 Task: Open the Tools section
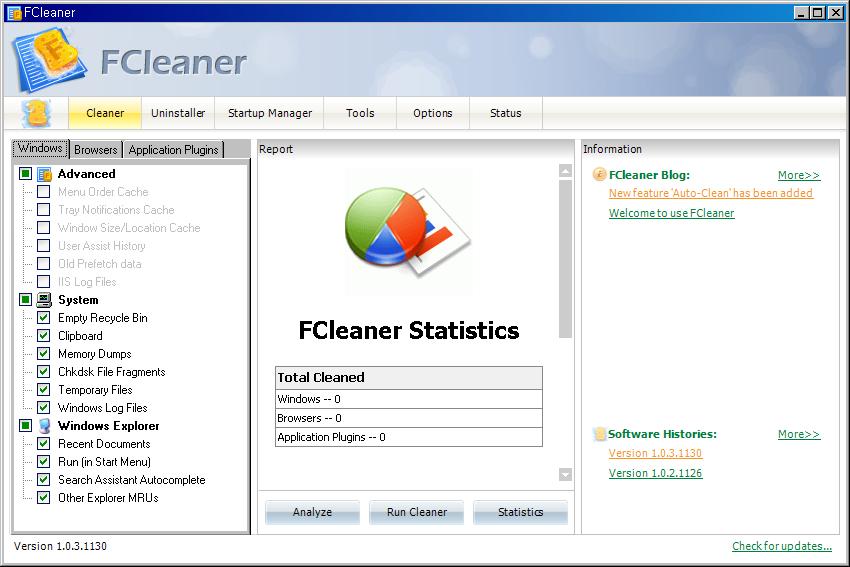[360, 113]
